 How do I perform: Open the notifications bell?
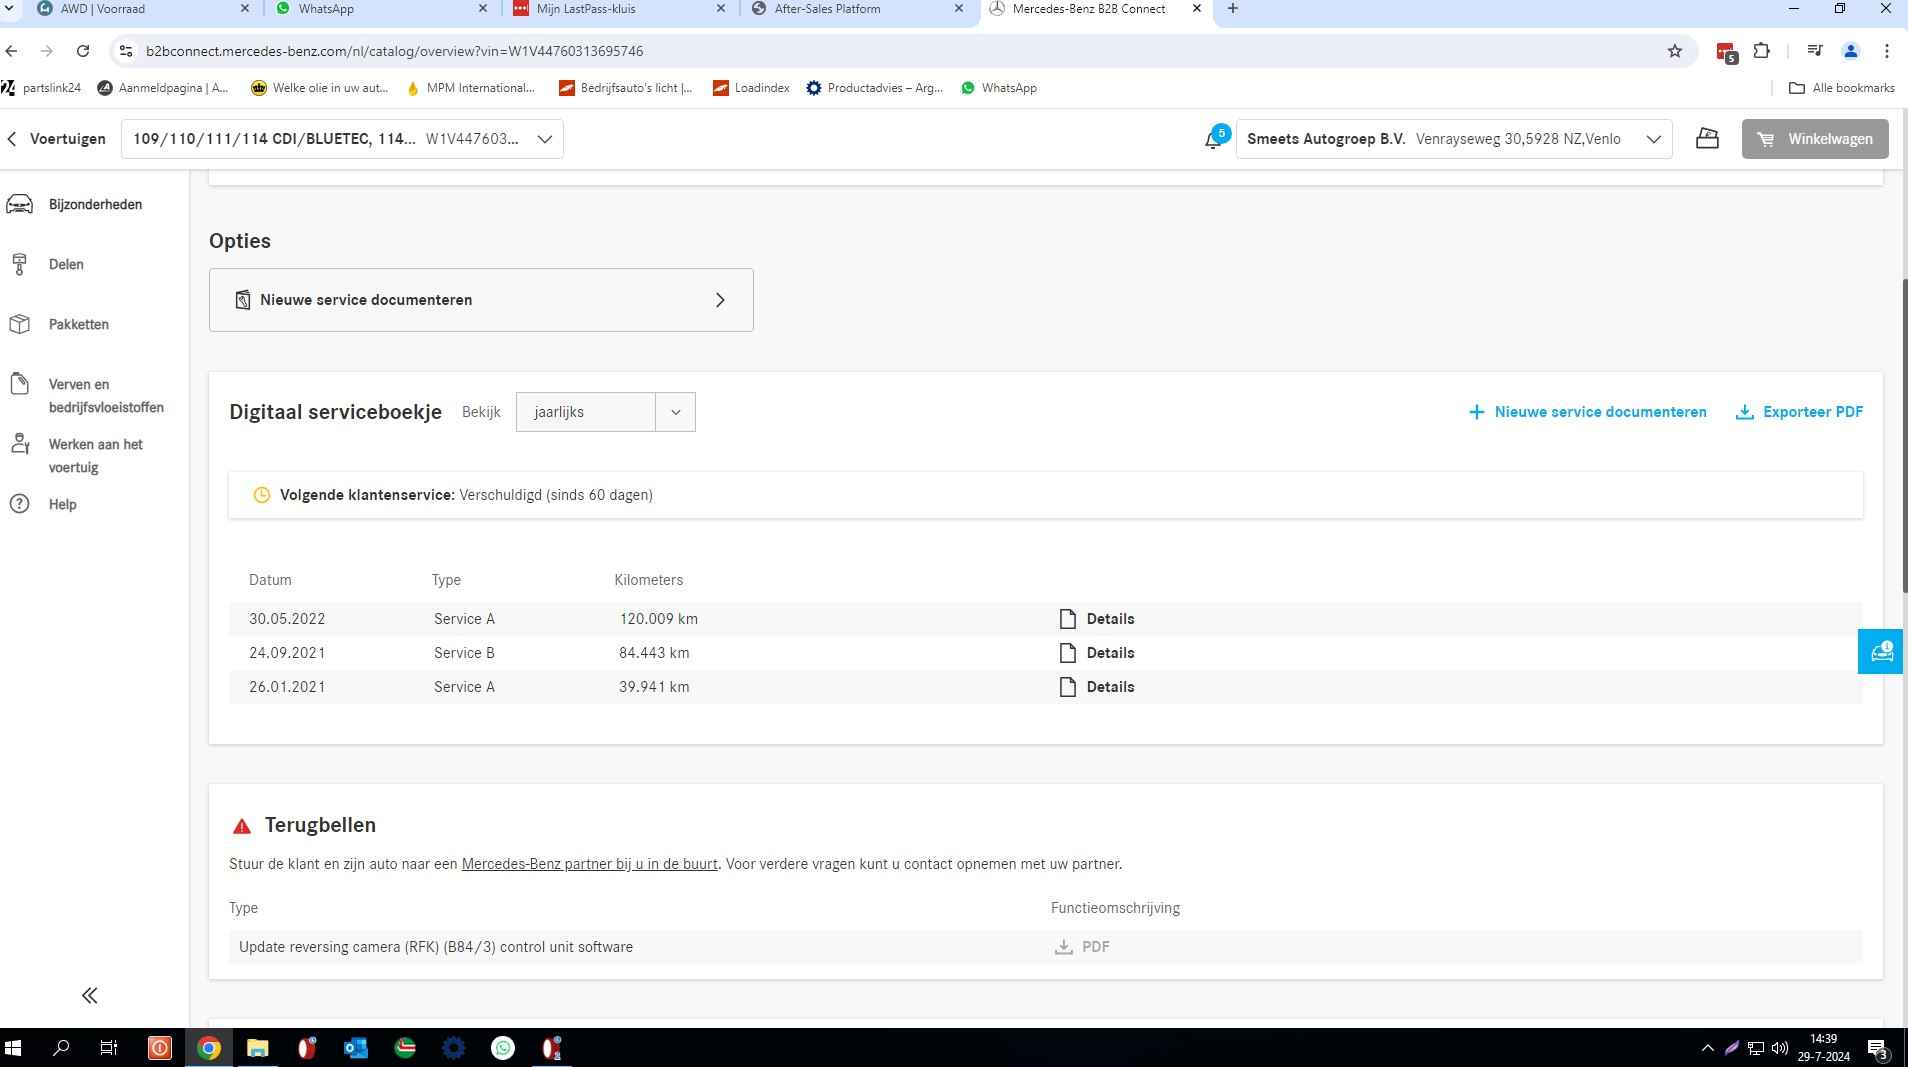pos(1214,139)
